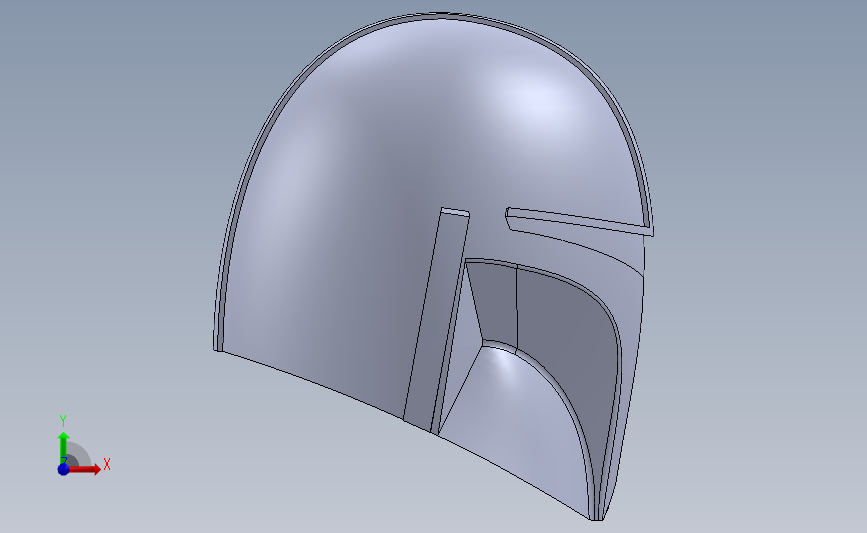The width and height of the screenshot is (867, 533).
Task: Select the horizontal brow ridge above the visor
Action: 578,221
